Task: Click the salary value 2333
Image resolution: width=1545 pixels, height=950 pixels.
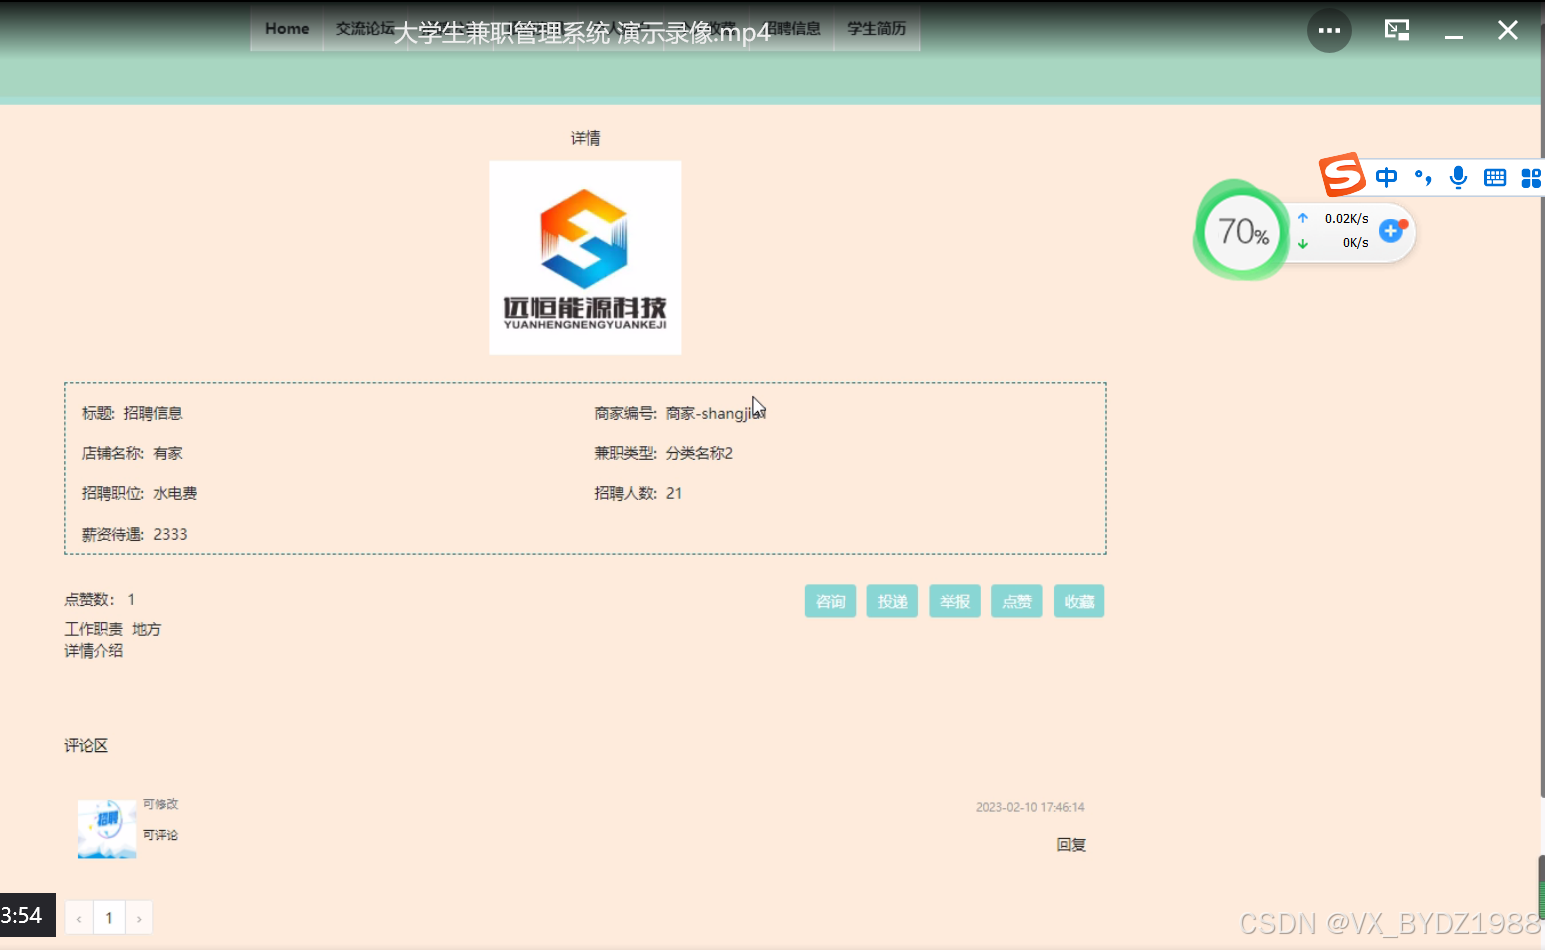Action: pyautogui.click(x=170, y=534)
